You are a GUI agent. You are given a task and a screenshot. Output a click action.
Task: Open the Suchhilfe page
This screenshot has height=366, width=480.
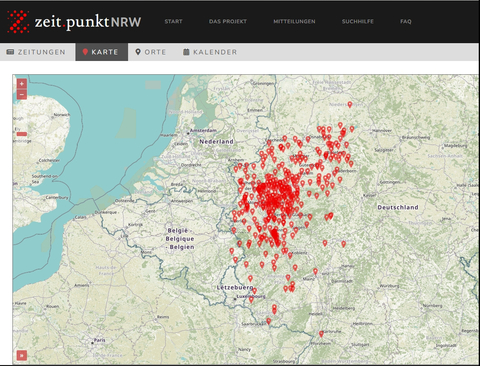coord(358,21)
